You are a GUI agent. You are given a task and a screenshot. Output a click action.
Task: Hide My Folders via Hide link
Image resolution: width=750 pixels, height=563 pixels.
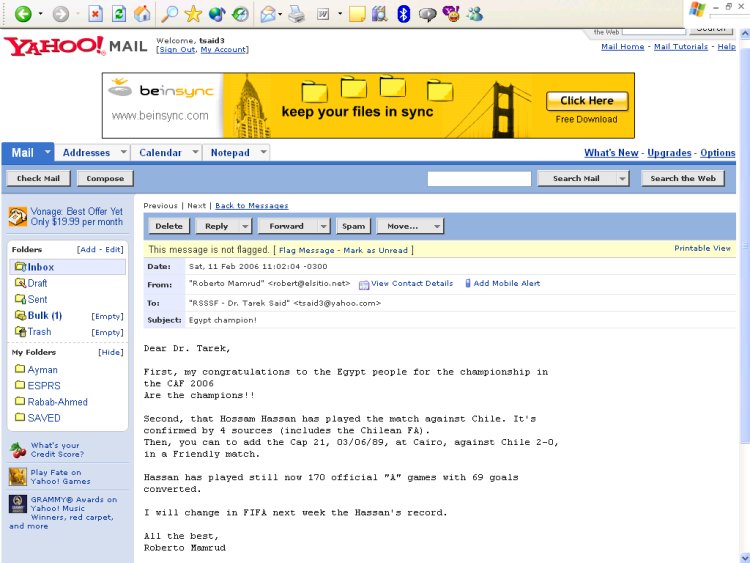pyautogui.click(x=110, y=353)
